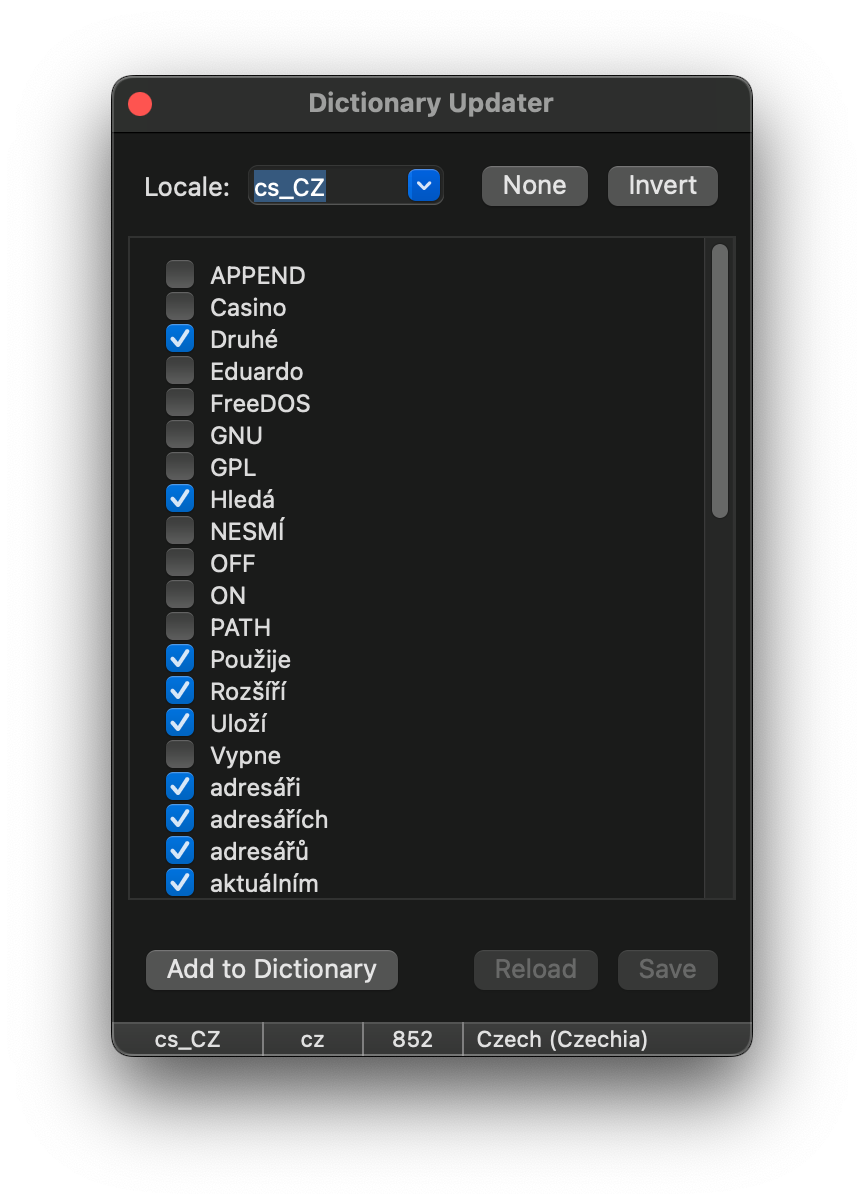Uncheck the Druhé checkbox
The image size is (864, 1204).
180,339
